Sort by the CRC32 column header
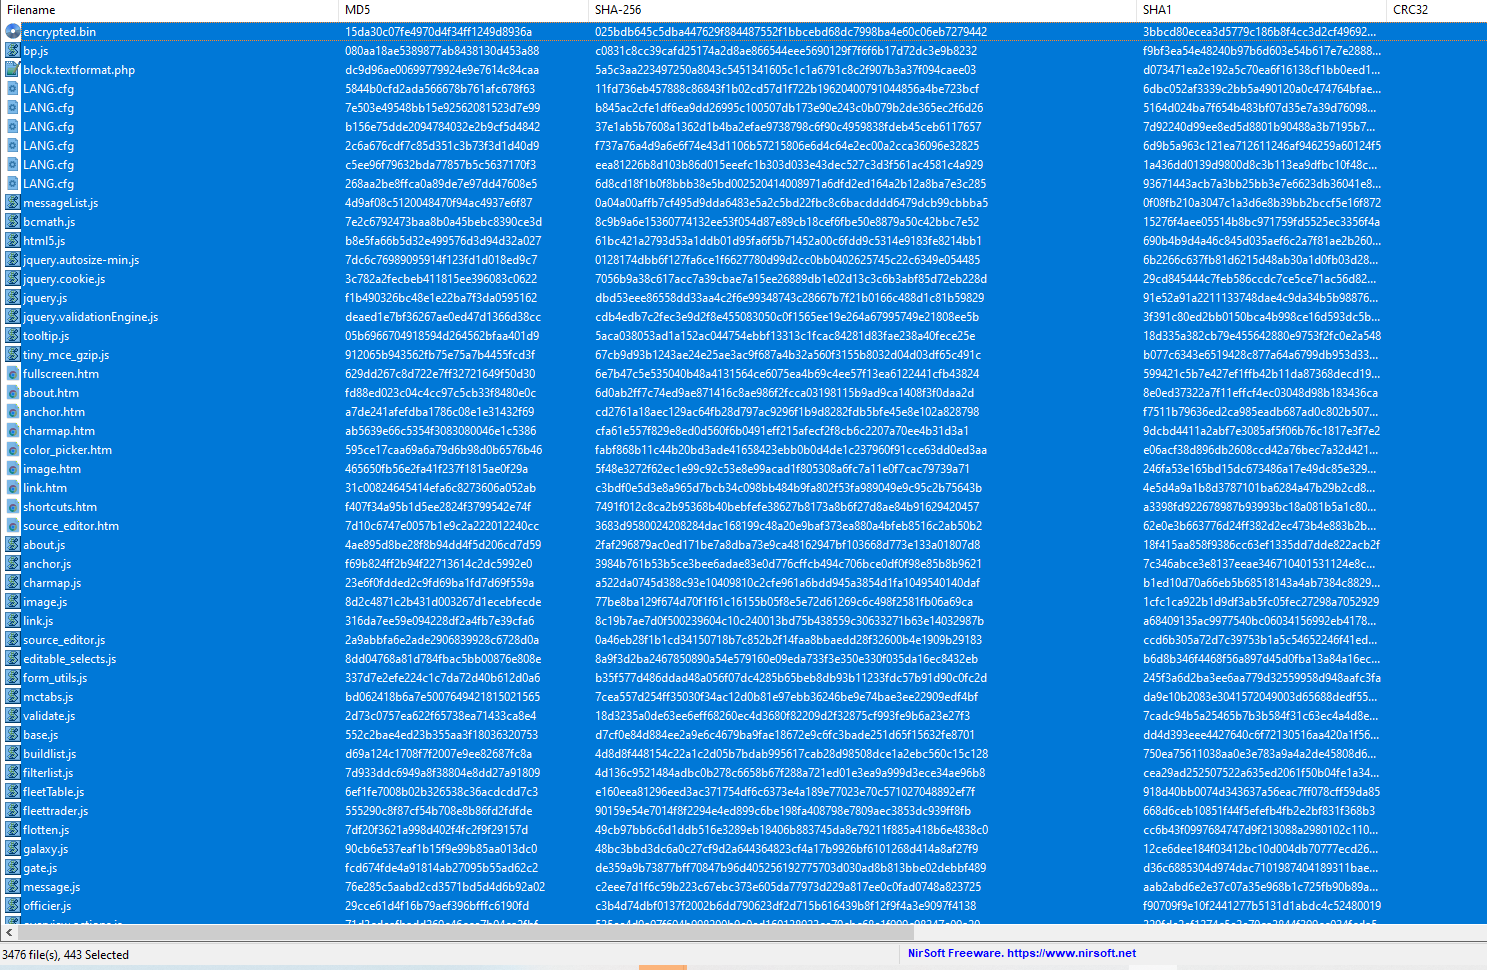Viewport: 1487px width, 970px height. point(1435,10)
